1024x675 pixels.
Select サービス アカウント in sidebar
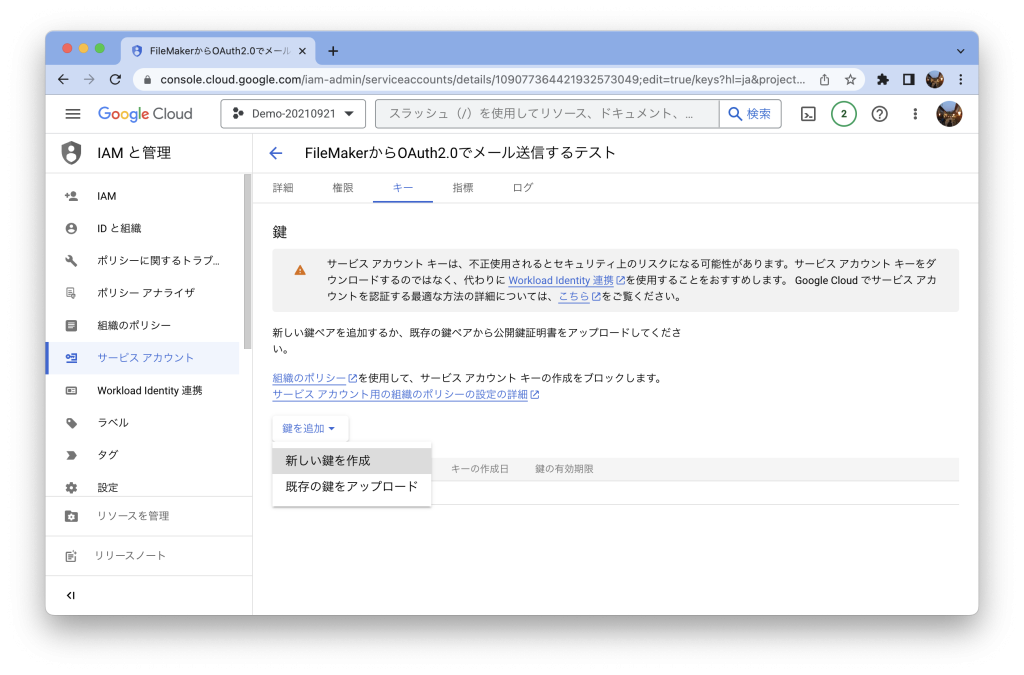click(144, 358)
